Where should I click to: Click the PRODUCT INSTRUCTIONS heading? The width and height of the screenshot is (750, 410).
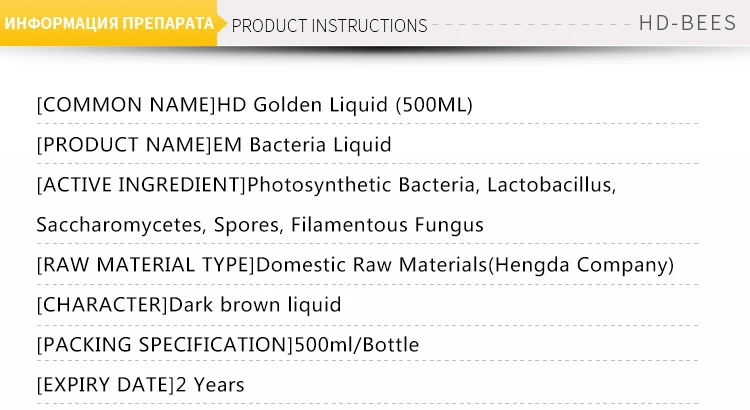click(329, 25)
